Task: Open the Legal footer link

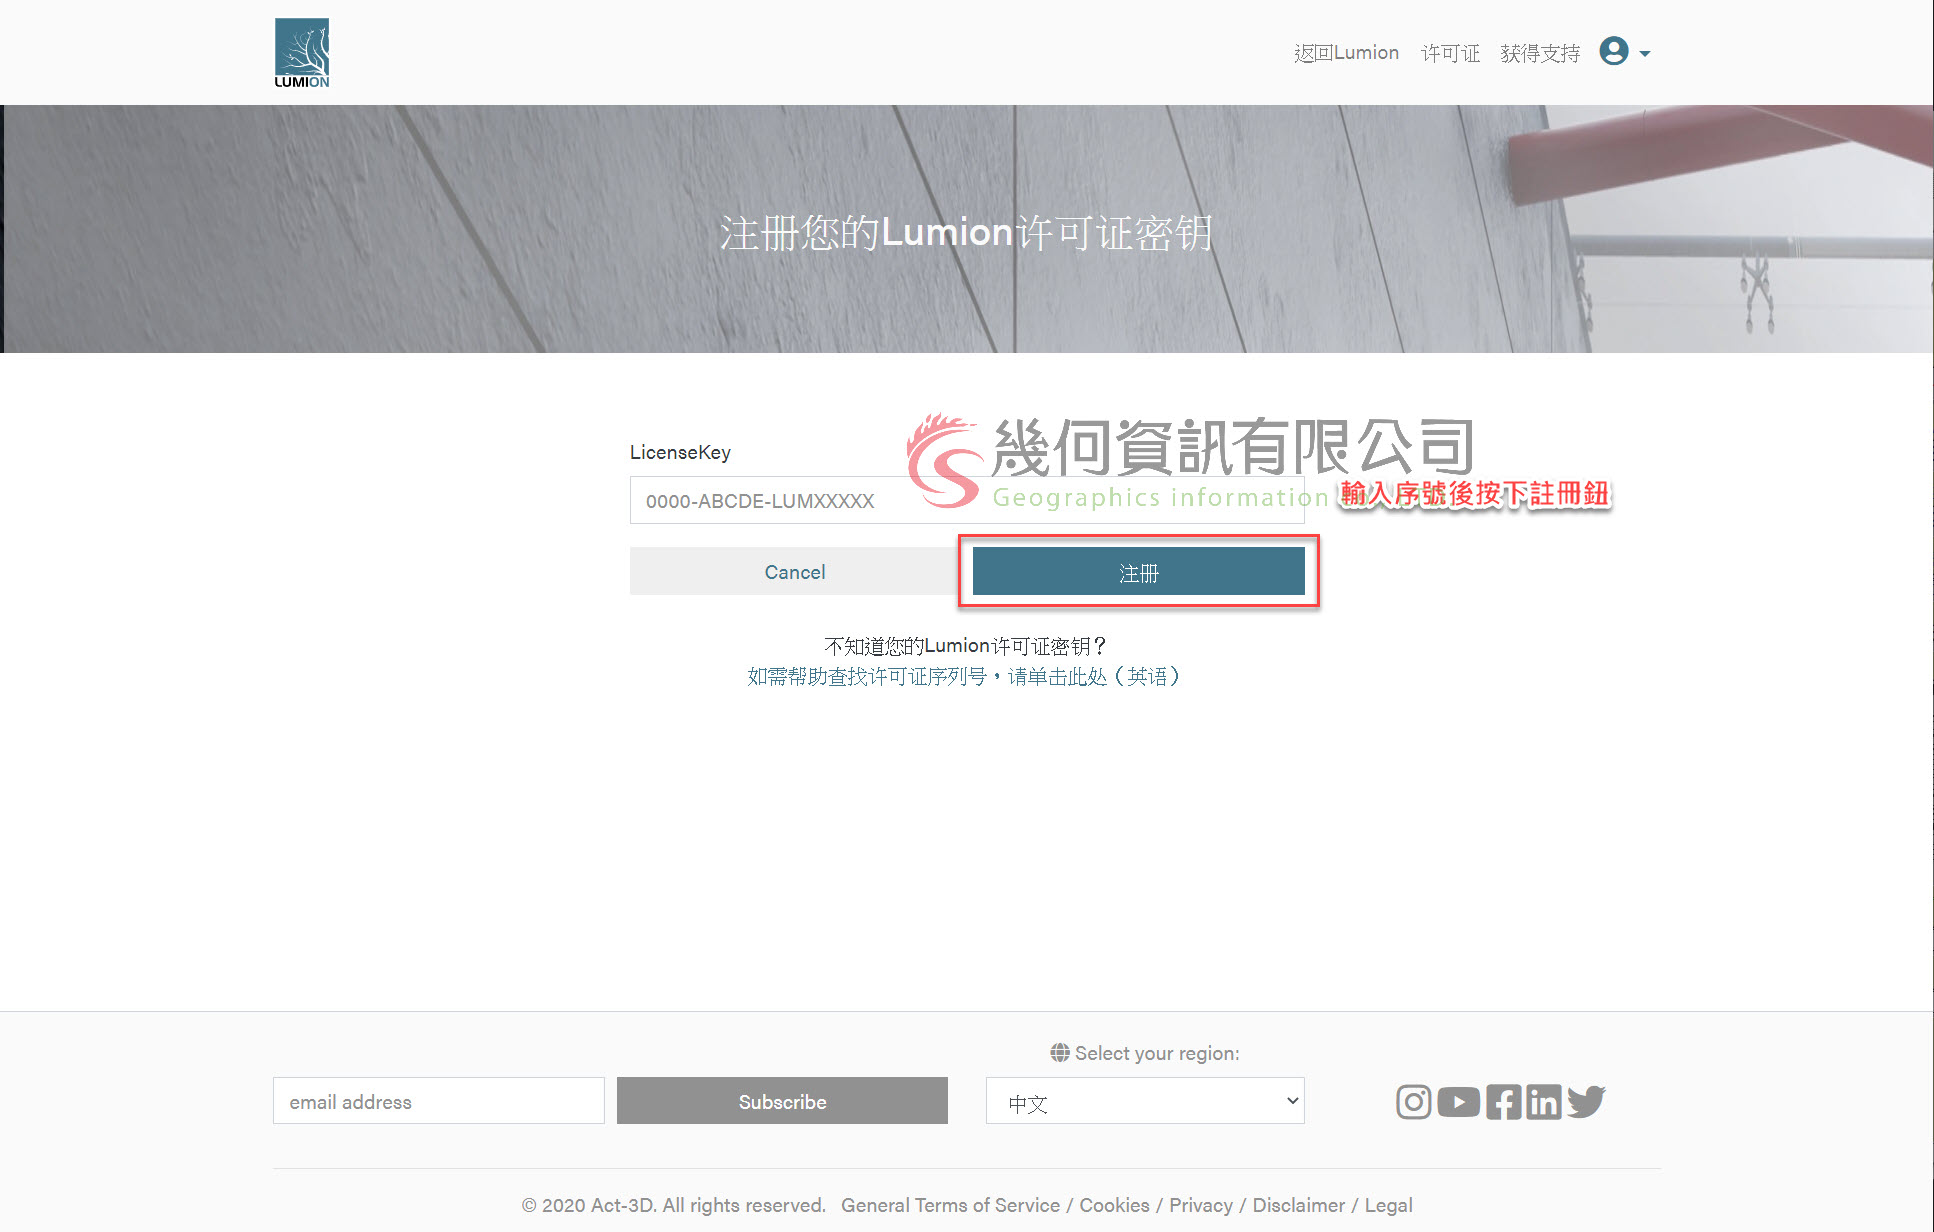Action: tap(1388, 1205)
